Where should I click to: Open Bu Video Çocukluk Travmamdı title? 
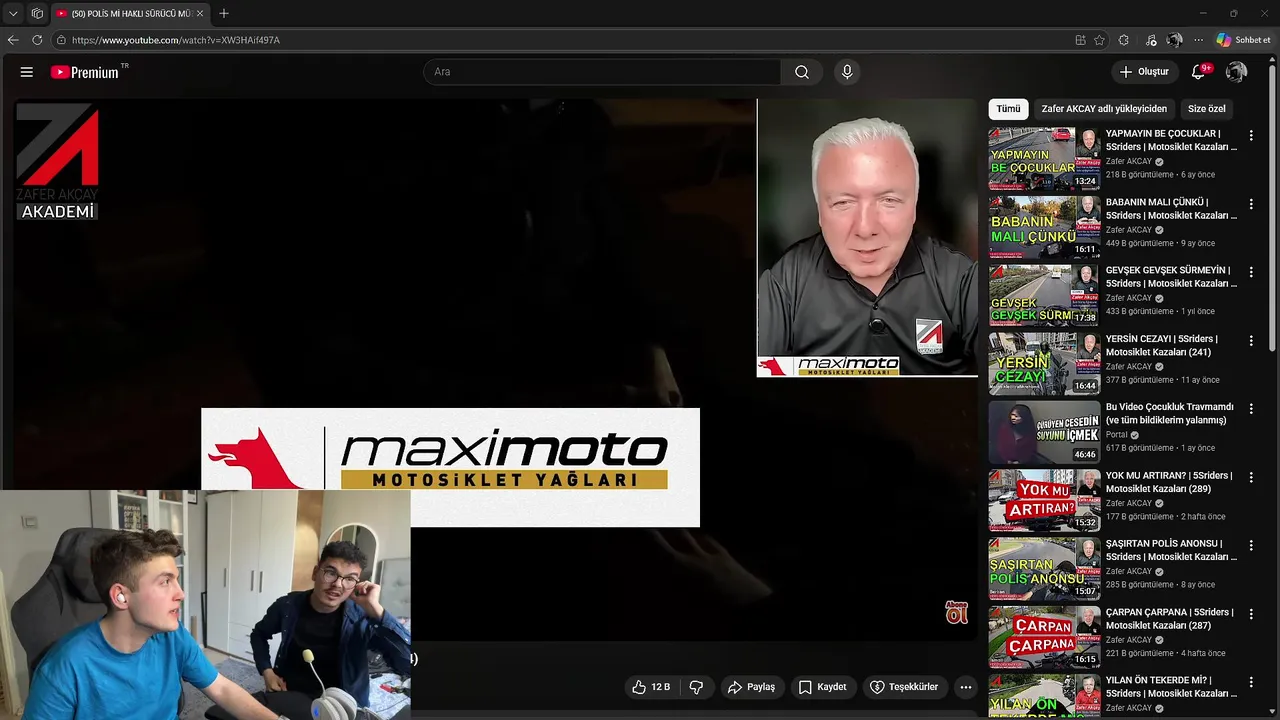click(1170, 414)
